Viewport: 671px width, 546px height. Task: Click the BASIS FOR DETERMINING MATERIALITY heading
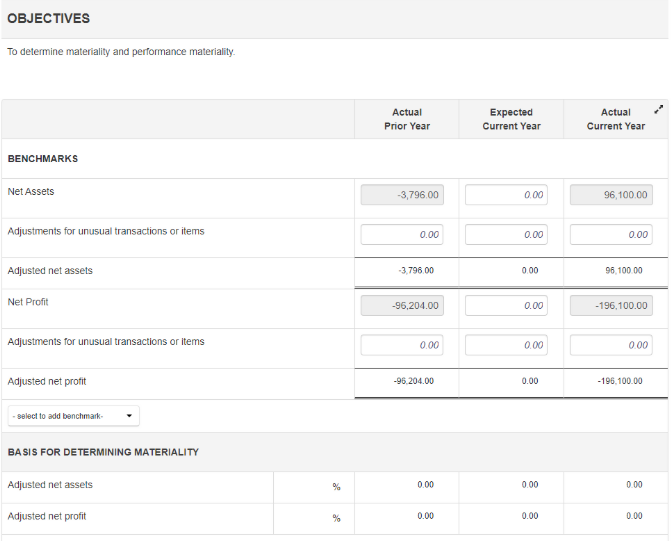pos(103,452)
